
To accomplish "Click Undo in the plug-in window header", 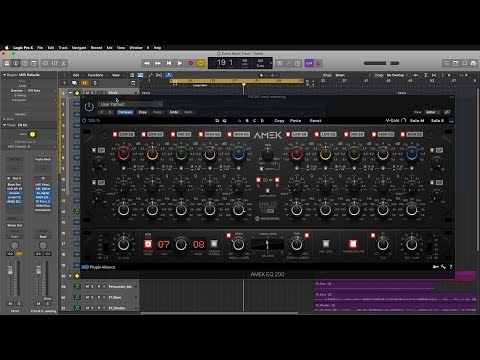I will [x=174, y=112].
